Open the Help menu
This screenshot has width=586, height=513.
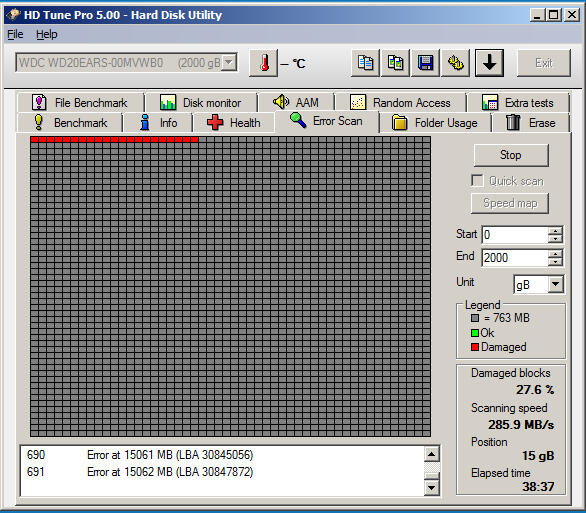pyautogui.click(x=47, y=34)
